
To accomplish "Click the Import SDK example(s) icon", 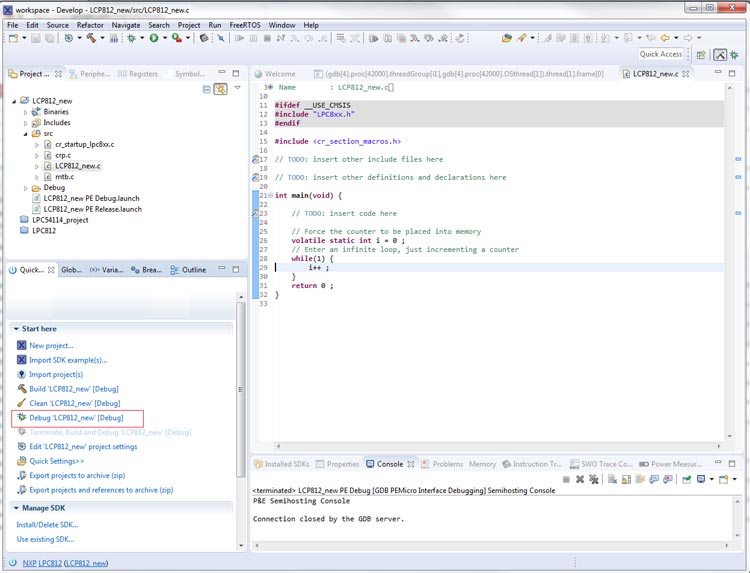I will pos(21,360).
